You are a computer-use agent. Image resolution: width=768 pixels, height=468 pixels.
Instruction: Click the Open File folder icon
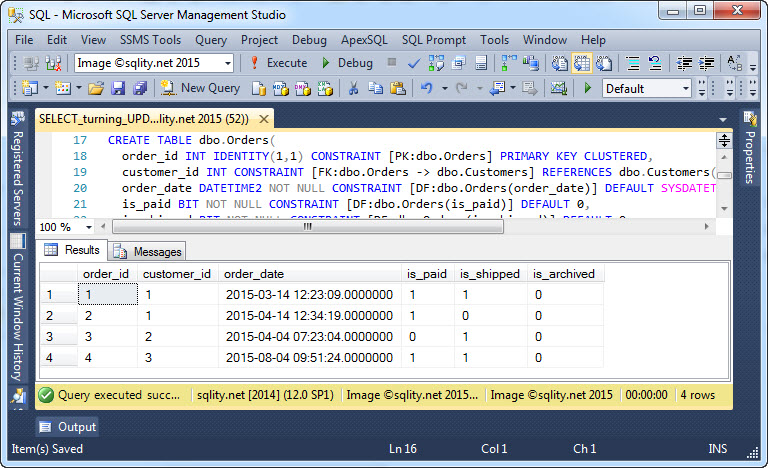pos(97,88)
